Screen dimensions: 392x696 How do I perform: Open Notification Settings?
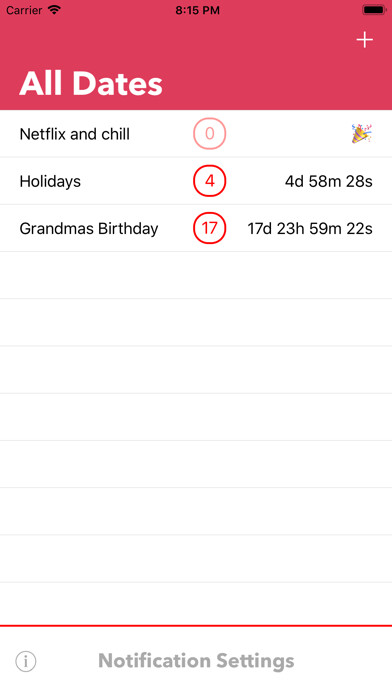196,660
